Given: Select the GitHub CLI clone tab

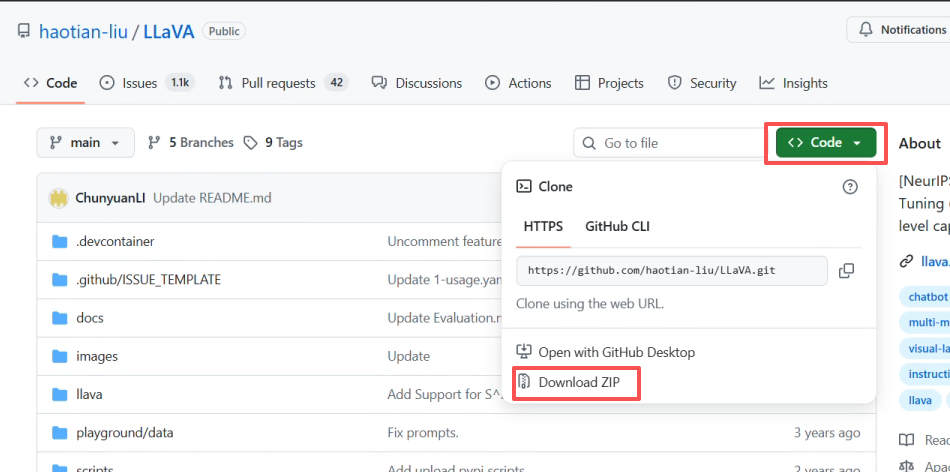Looking at the screenshot, I should (x=617, y=227).
